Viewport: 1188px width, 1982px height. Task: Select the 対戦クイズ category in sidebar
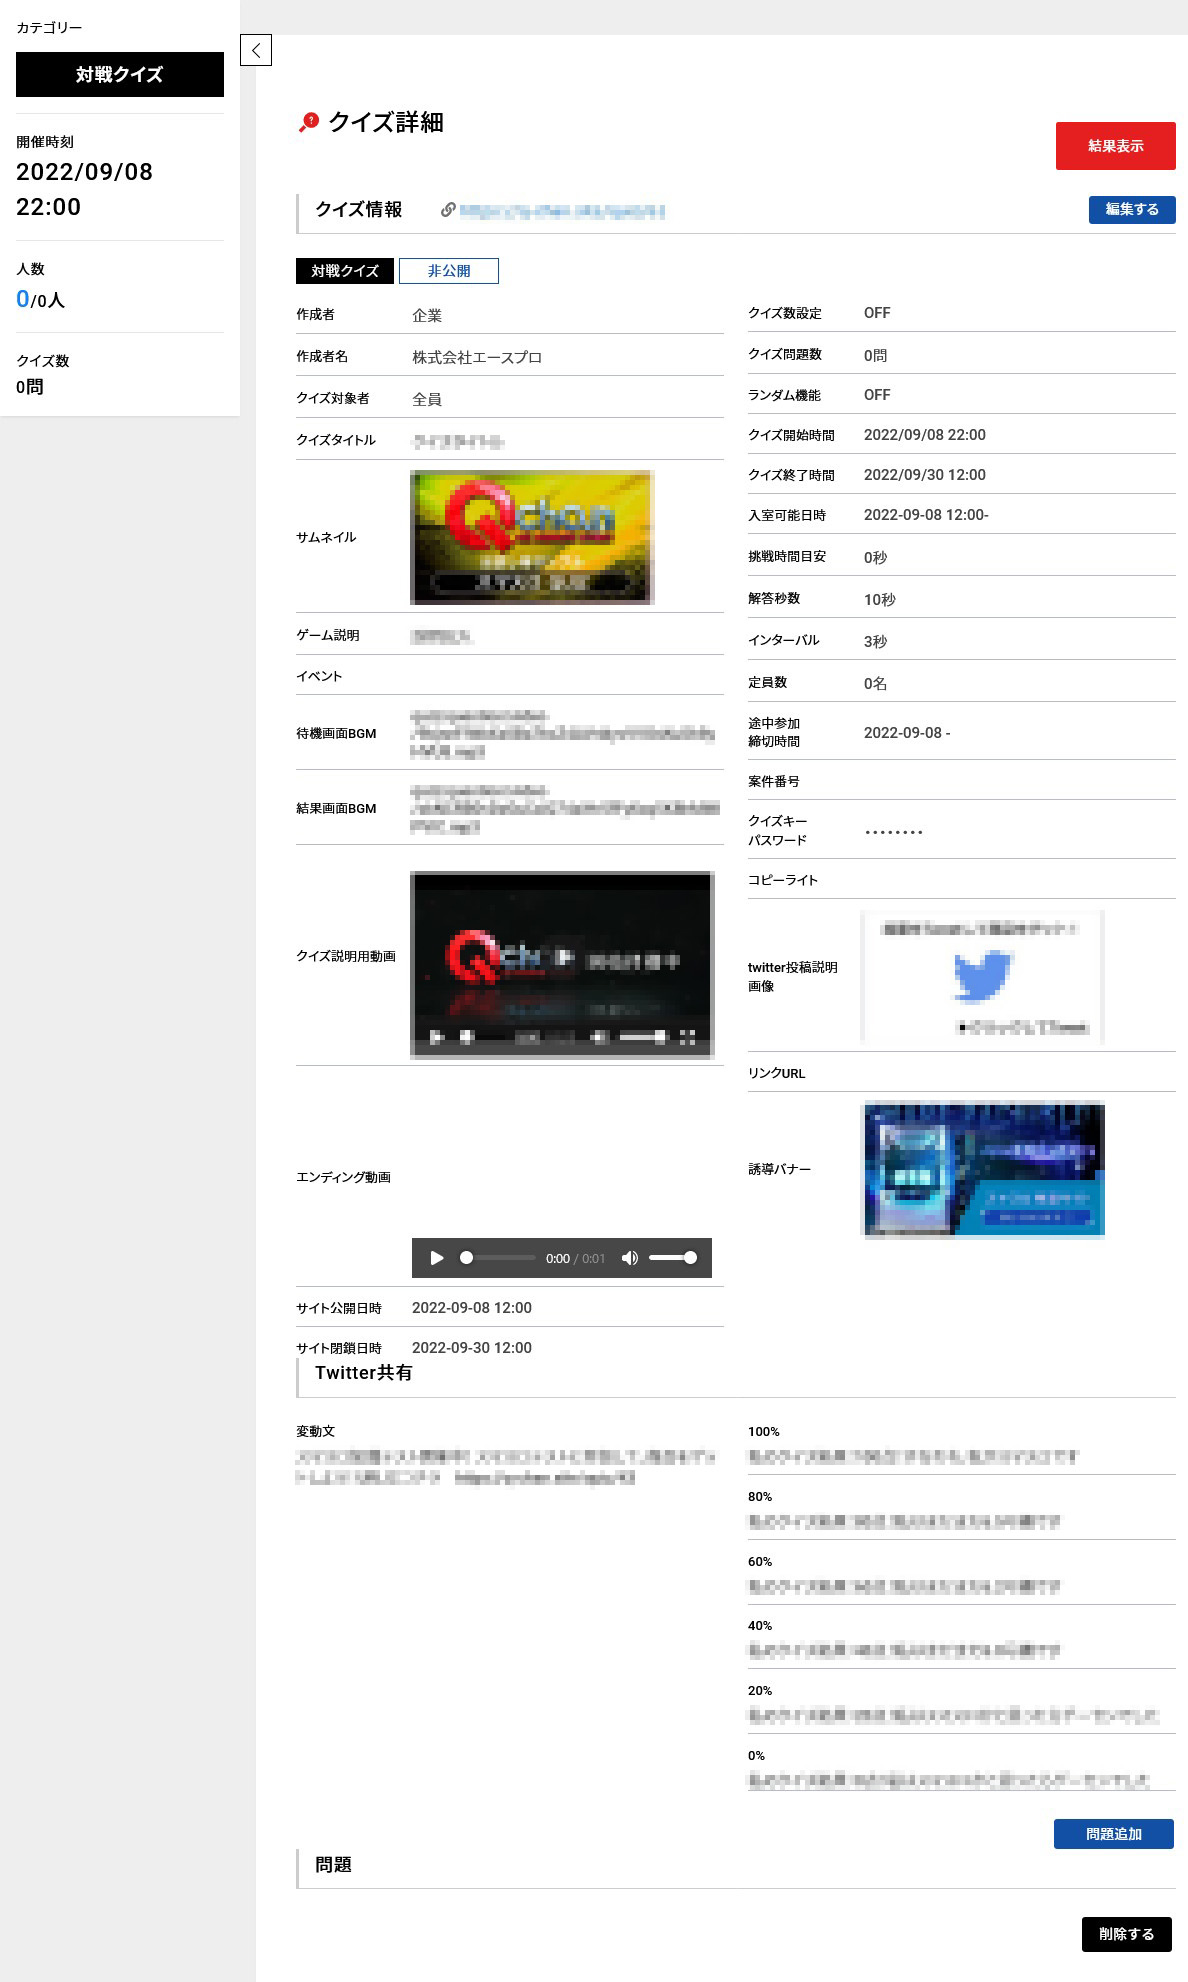pyautogui.click(x=120, y=75)
